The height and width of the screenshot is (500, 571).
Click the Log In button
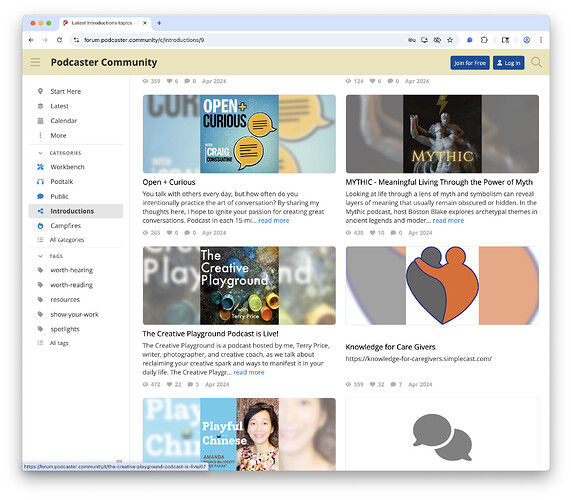tap(508, 63)
